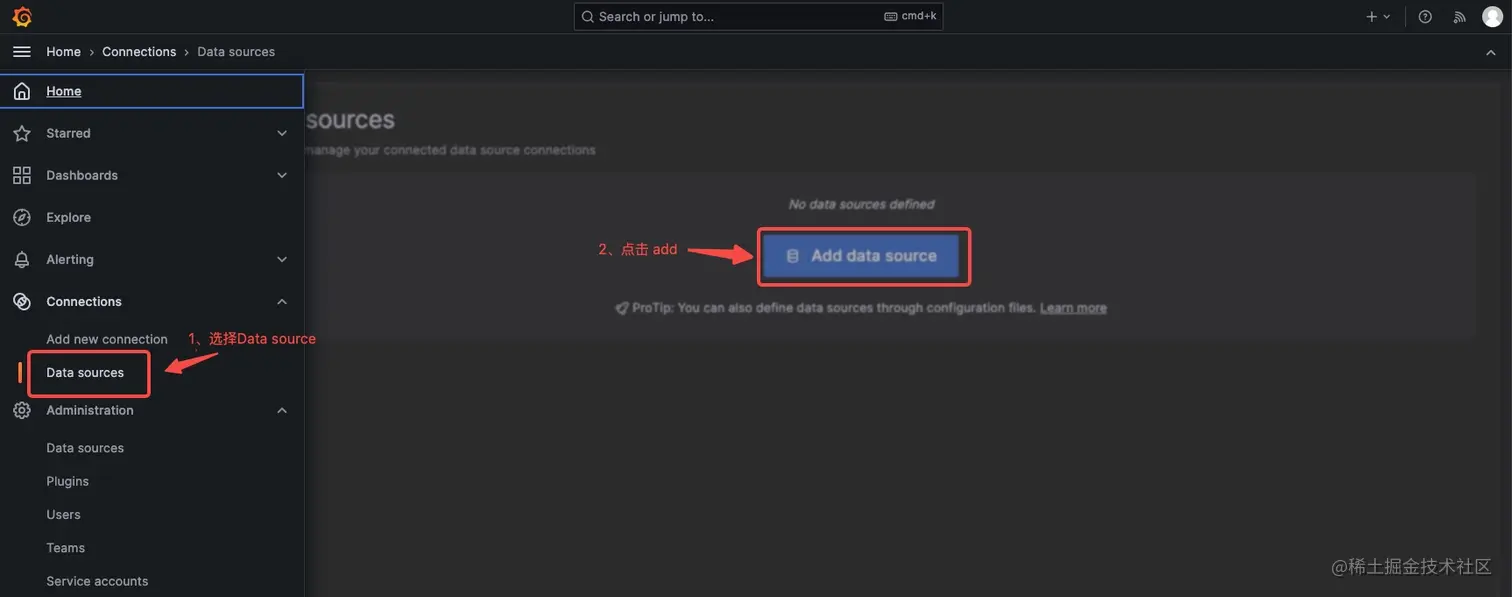Click the search magnifier icon
This screenshot has height=597, width=1512.
click(x=588, y=16)
